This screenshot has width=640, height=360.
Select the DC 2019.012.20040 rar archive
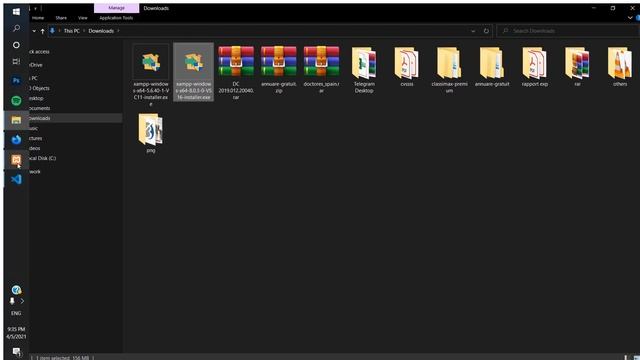(x=236, y=72)
